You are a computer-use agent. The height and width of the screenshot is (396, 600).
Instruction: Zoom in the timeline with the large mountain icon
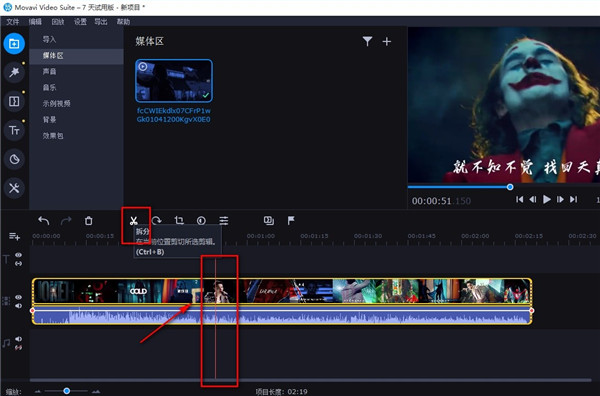[96, 391]
